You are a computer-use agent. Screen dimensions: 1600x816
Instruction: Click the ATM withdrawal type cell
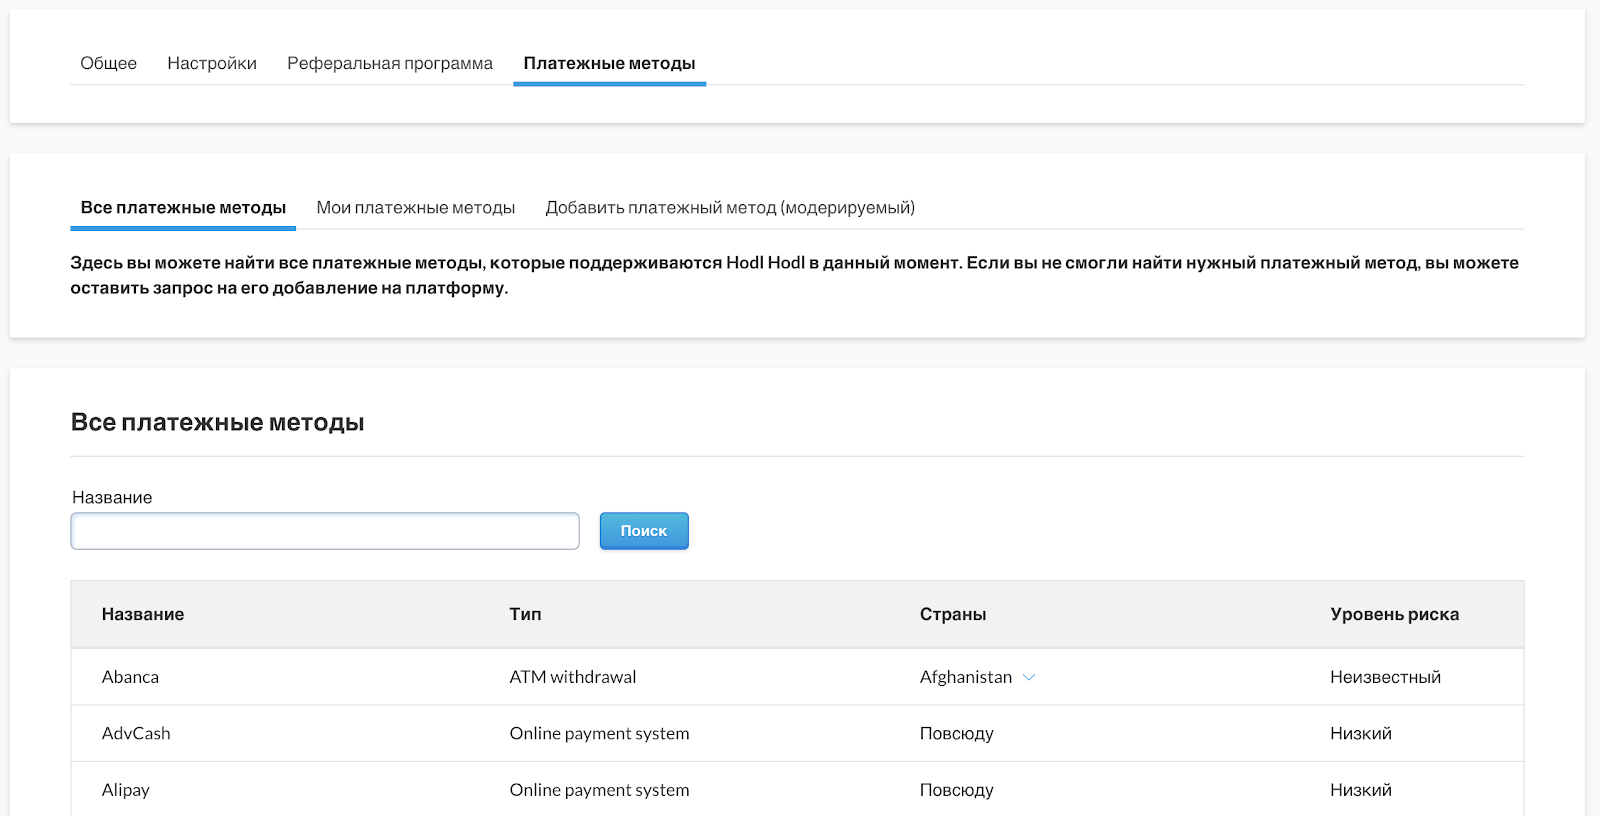coord(572,677)
